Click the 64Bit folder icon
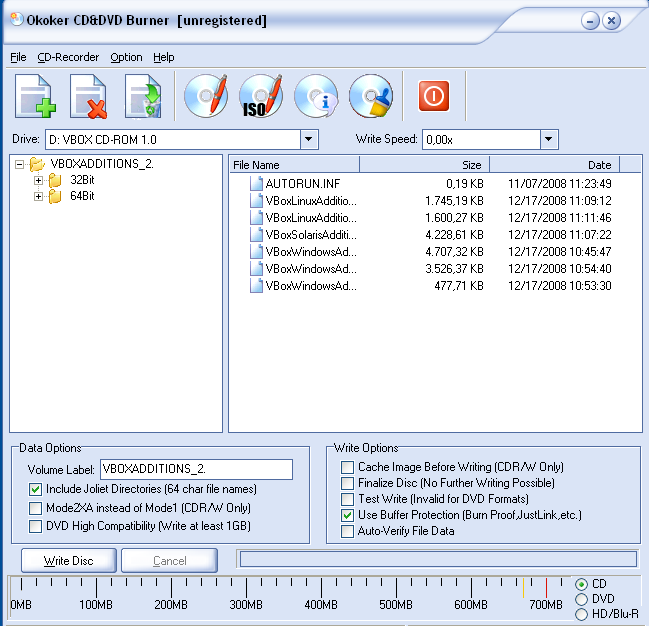The image size is (649, 626). pos(55,196)
